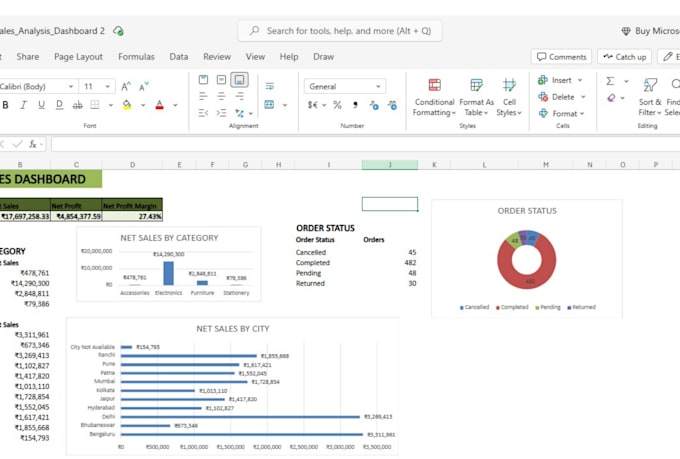Click the cloud saved status icon
This screenshot has width=680, height=459.
pyautogui.click(x=118, y=31)
